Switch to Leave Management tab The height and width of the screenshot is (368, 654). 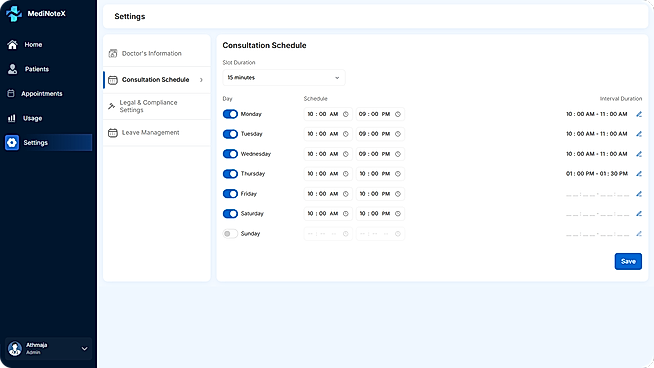[157, 133]
